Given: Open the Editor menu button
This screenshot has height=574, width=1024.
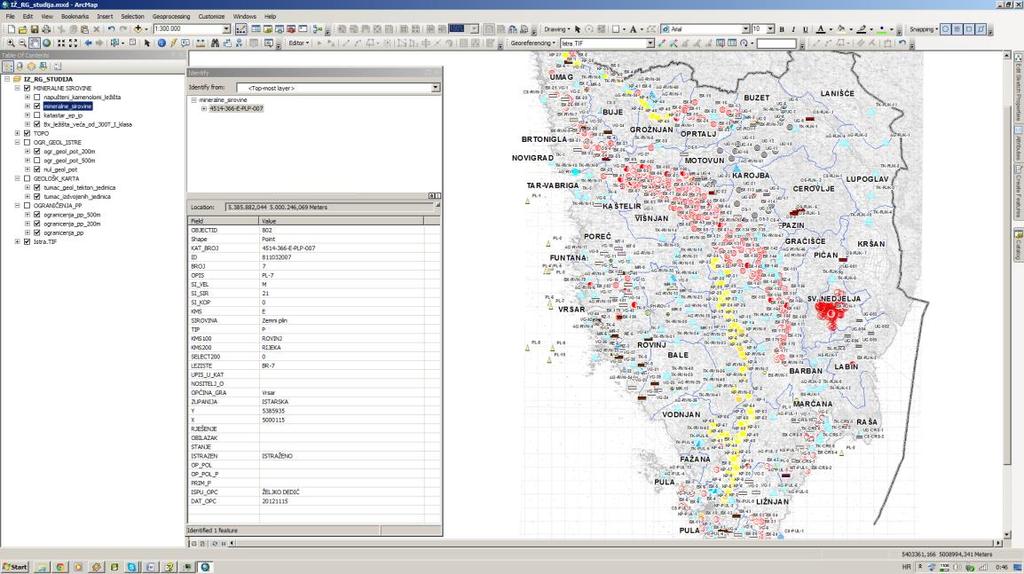Looking at the screenshot, I should pos(298,43).
